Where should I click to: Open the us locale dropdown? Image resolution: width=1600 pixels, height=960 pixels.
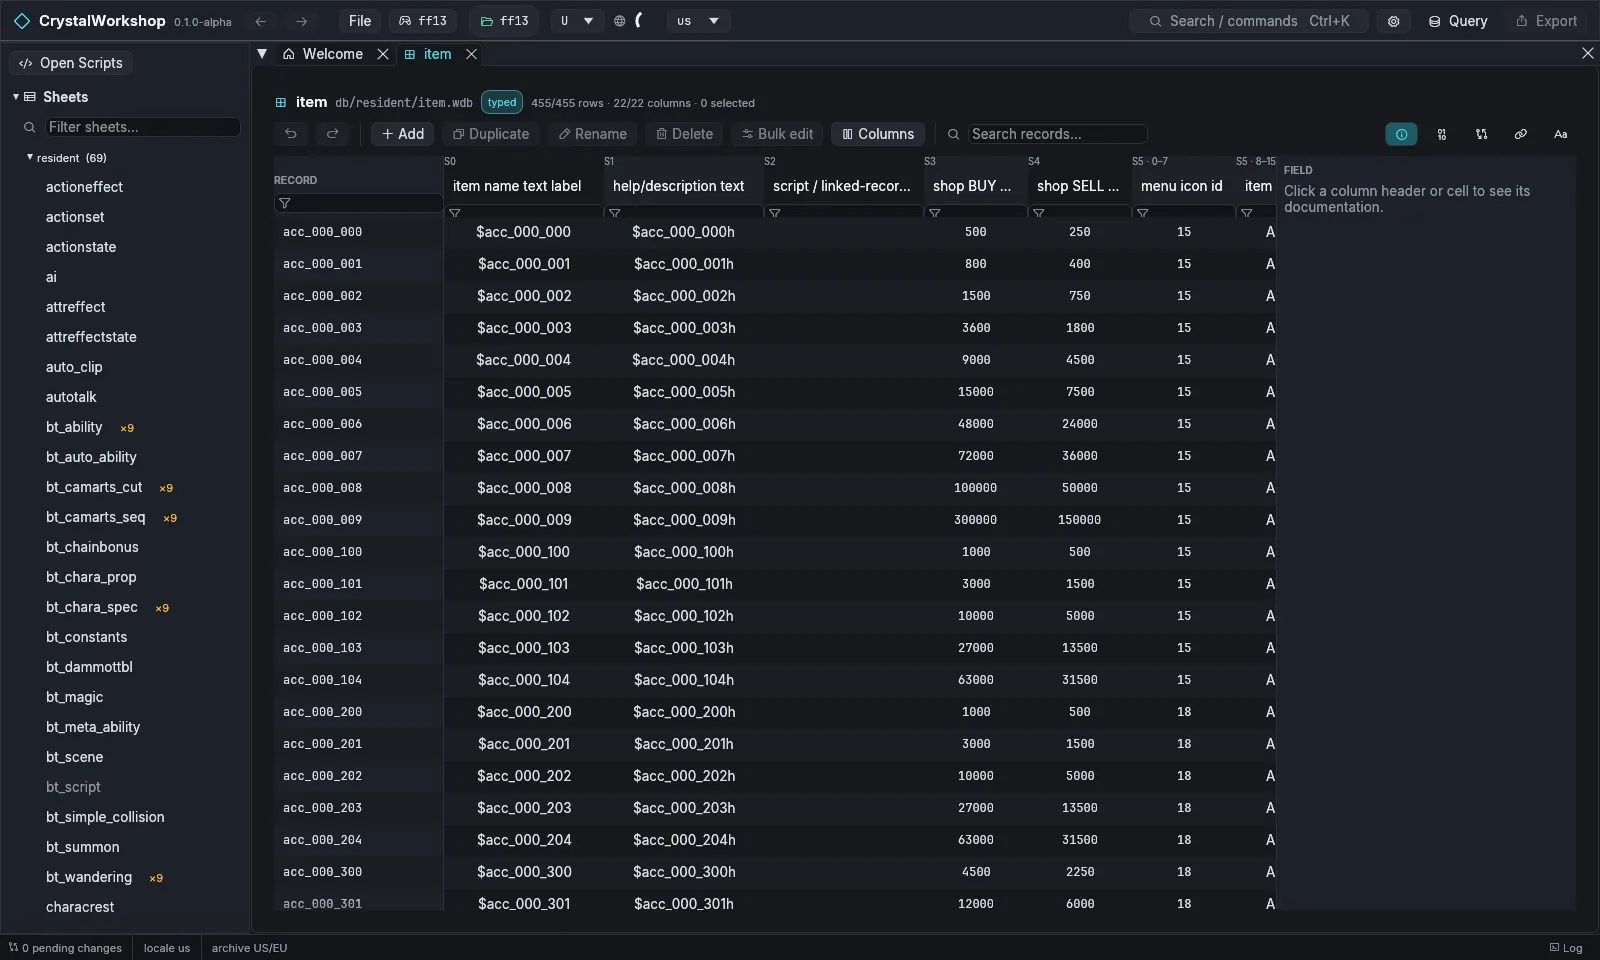tap(698, 21)
